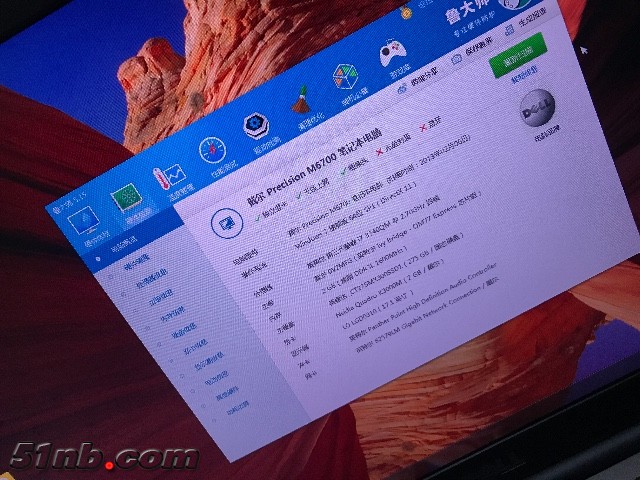Click the 'DDR3L 1600MHz' memory value

coord(364,270)
